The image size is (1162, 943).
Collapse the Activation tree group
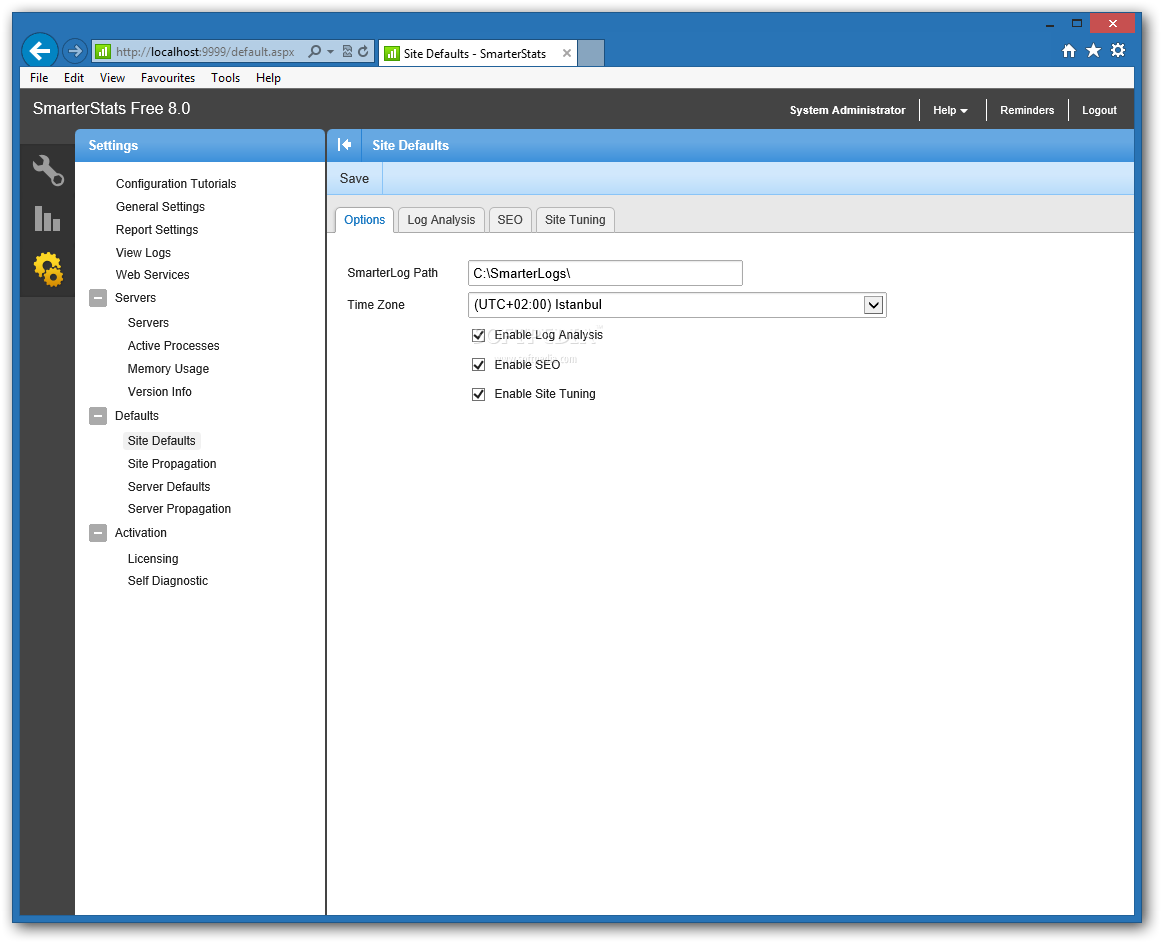pyautogui.click(x=98, y=533)
